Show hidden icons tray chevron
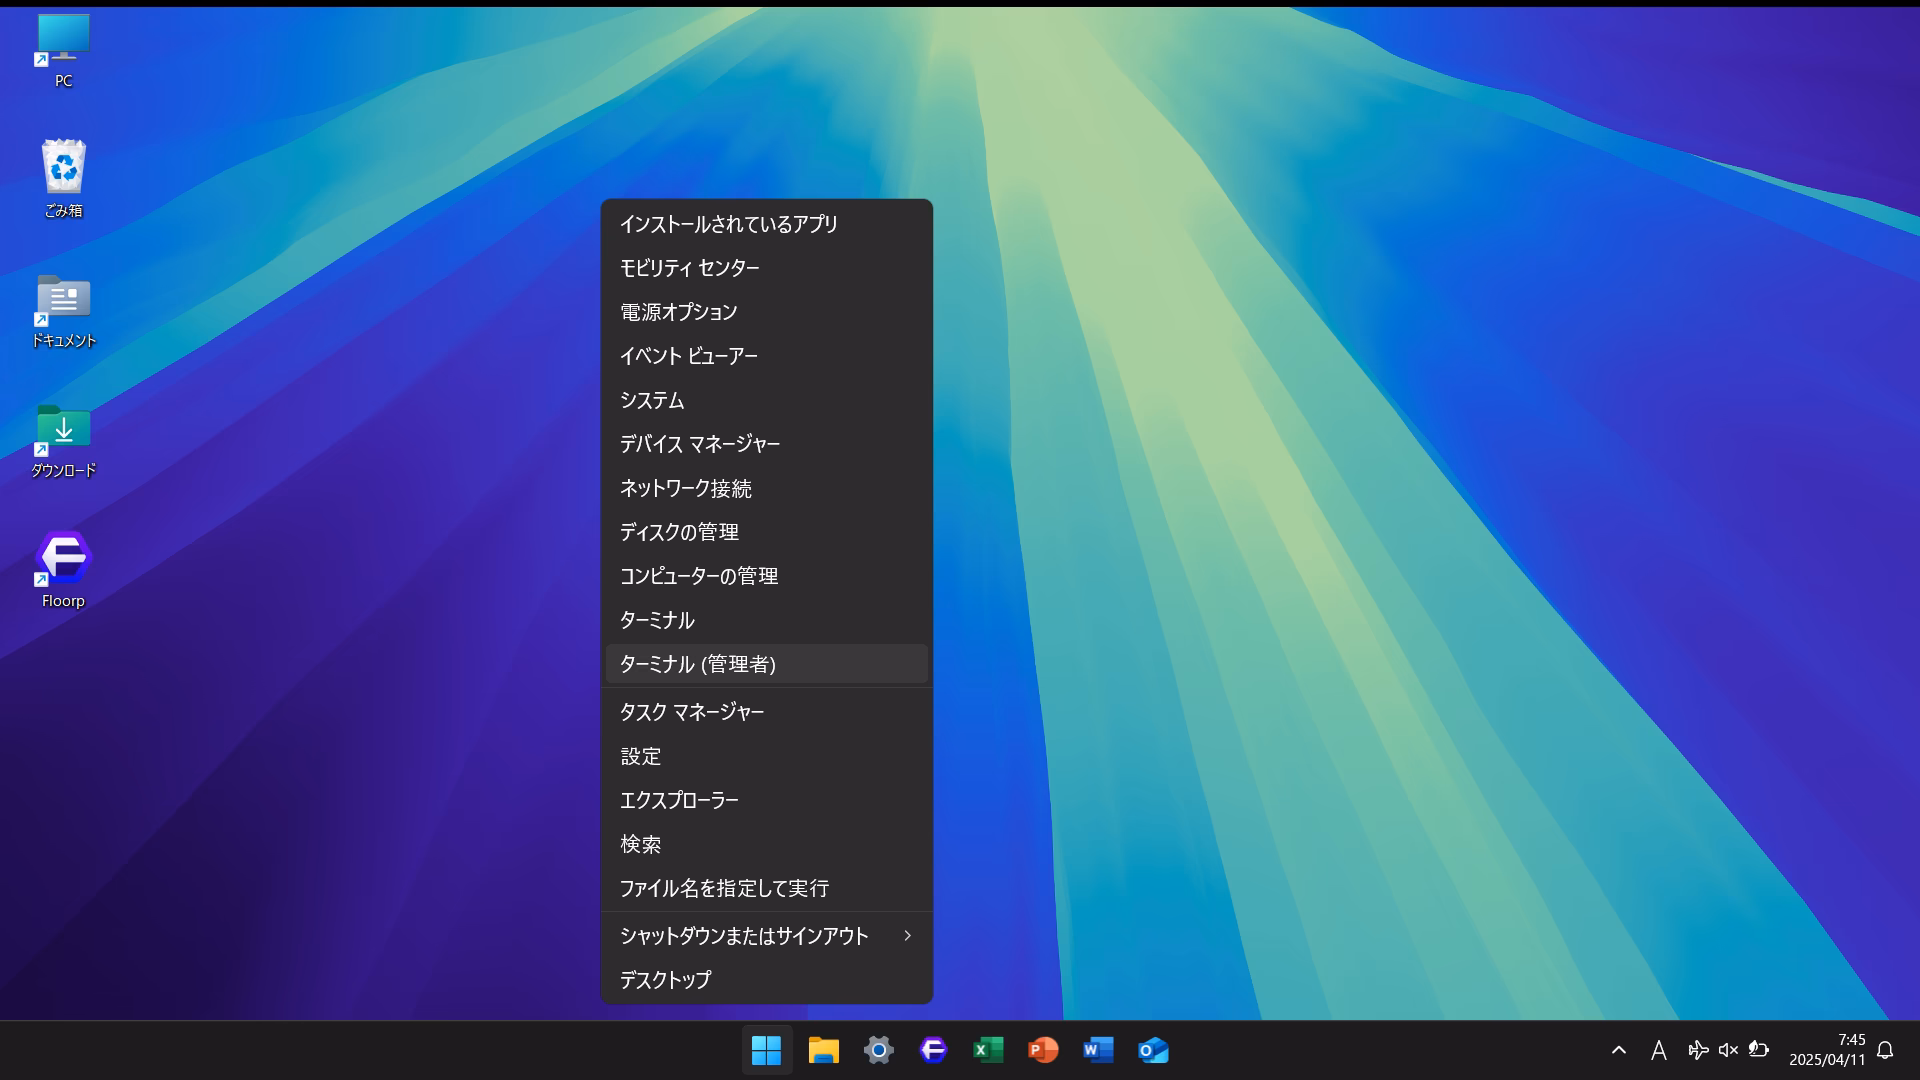The width and height of the screenshot is (1920, 1080). pos(1618,1050)
